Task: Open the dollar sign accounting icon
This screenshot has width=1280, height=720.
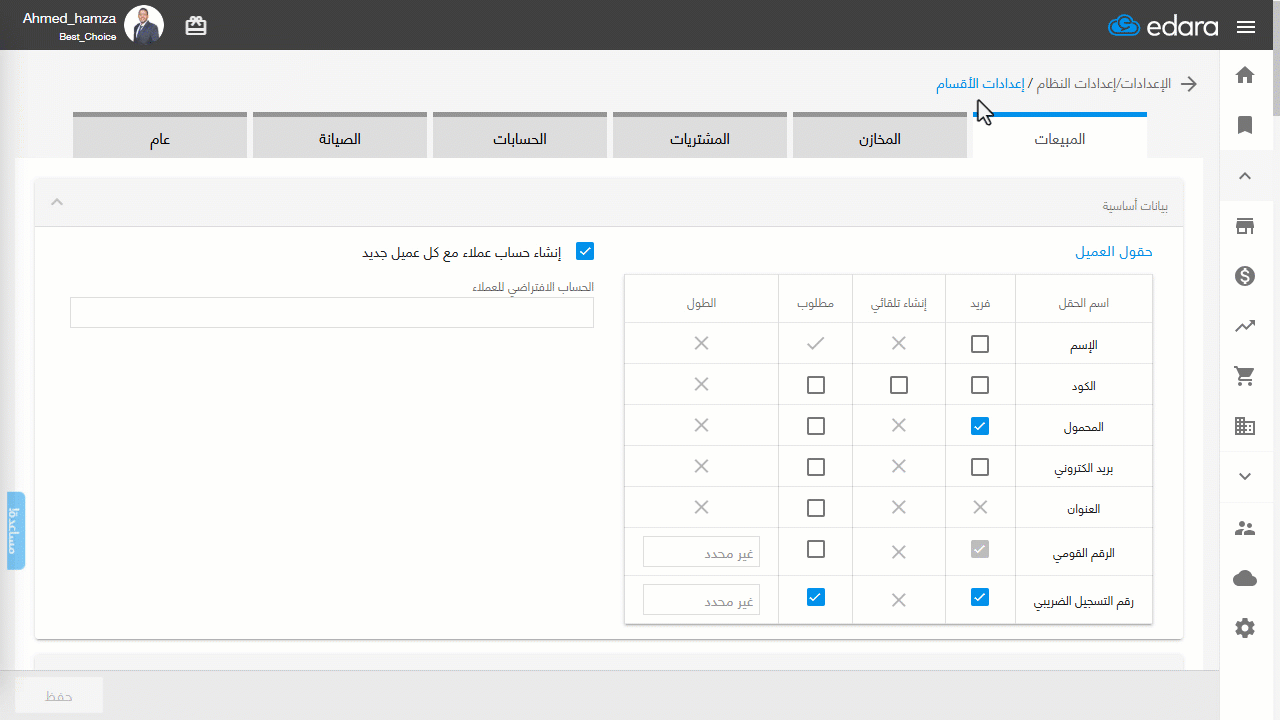Action: click(x=1245, y=276)
